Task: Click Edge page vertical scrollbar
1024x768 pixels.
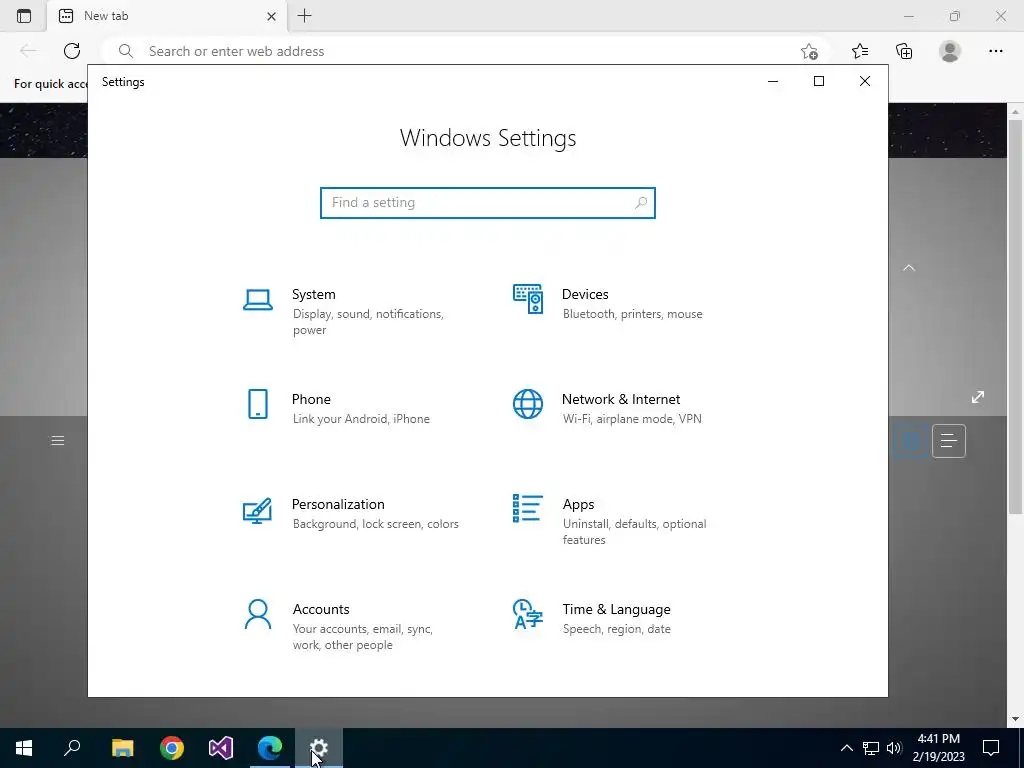Action: tap(1015, 316)
